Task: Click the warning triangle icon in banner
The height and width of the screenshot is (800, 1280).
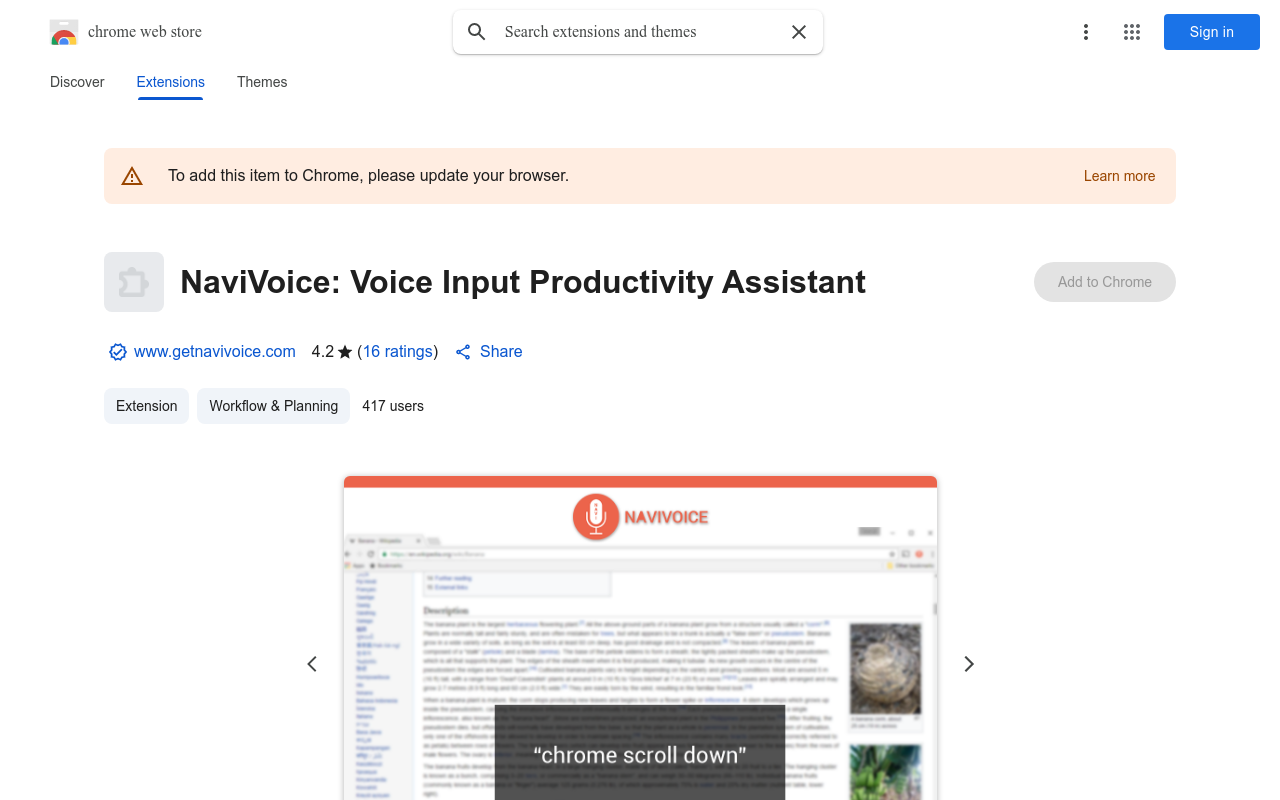Action: (x=132, y=176)
